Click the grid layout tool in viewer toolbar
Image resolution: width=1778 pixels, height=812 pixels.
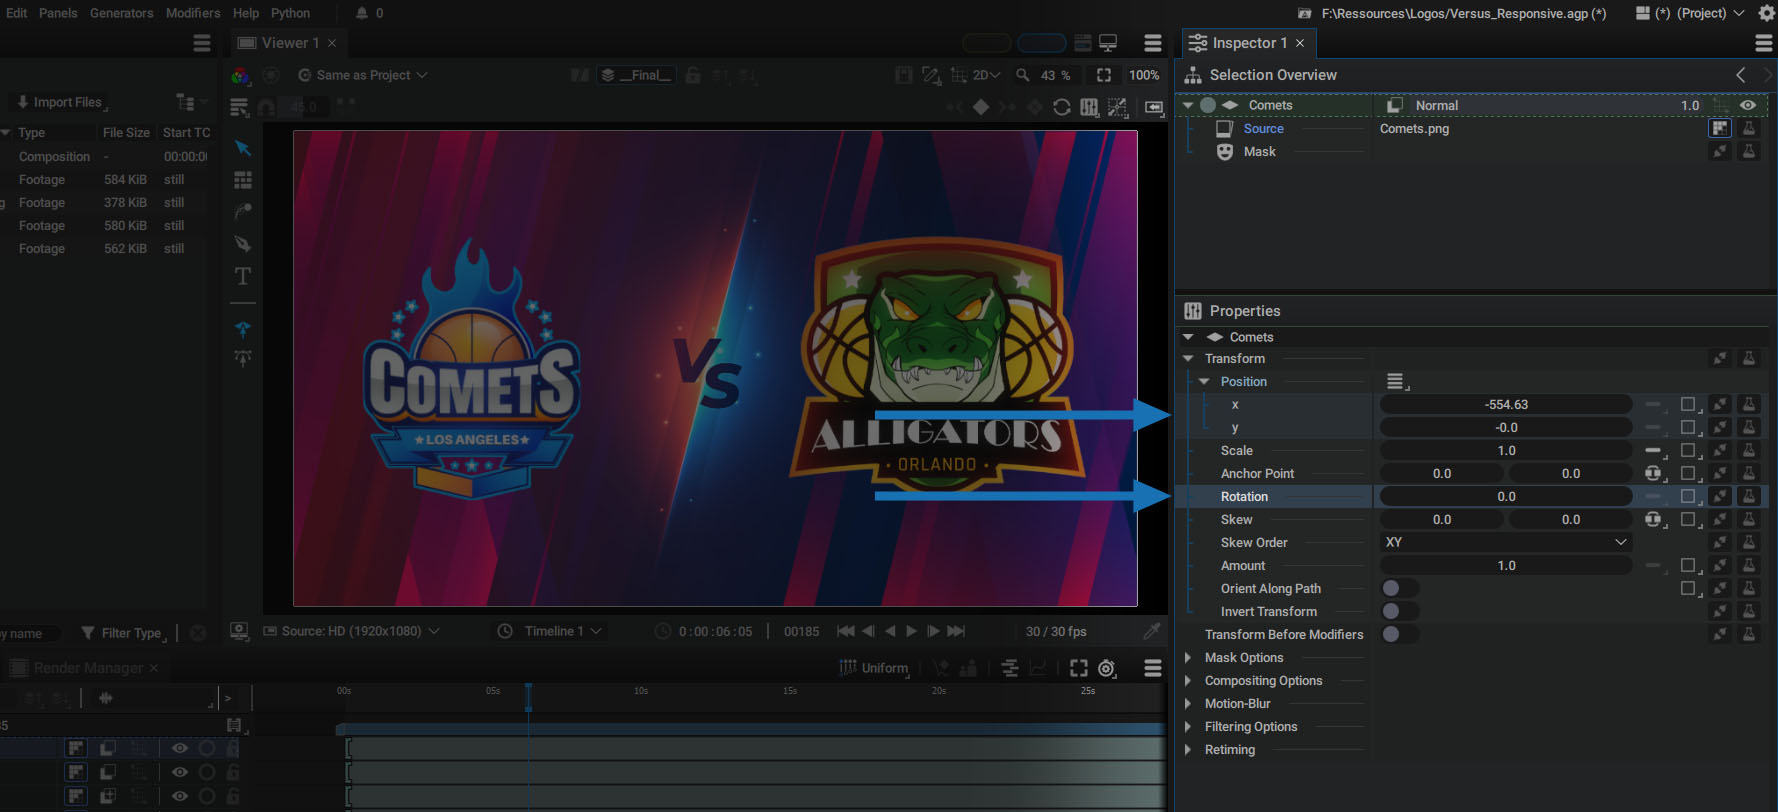[242, 180]
